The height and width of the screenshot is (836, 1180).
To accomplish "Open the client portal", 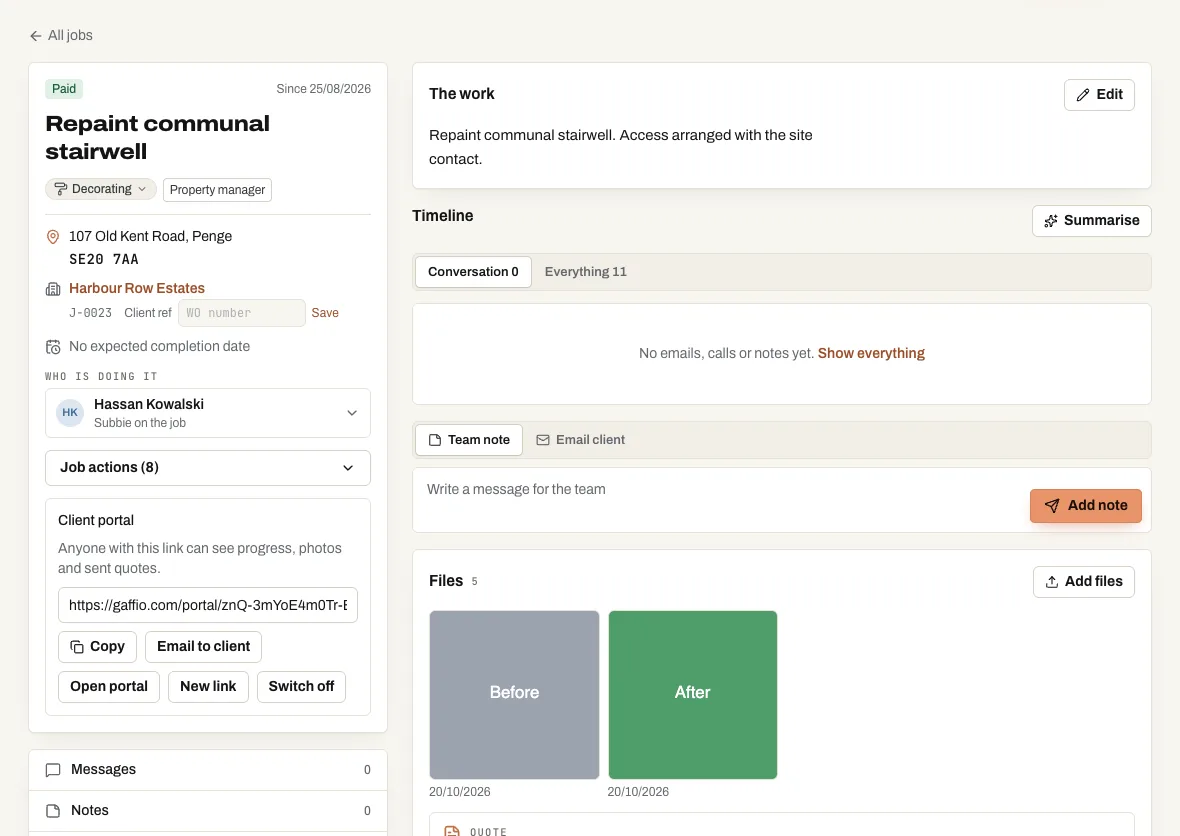I will pos(109,687).
